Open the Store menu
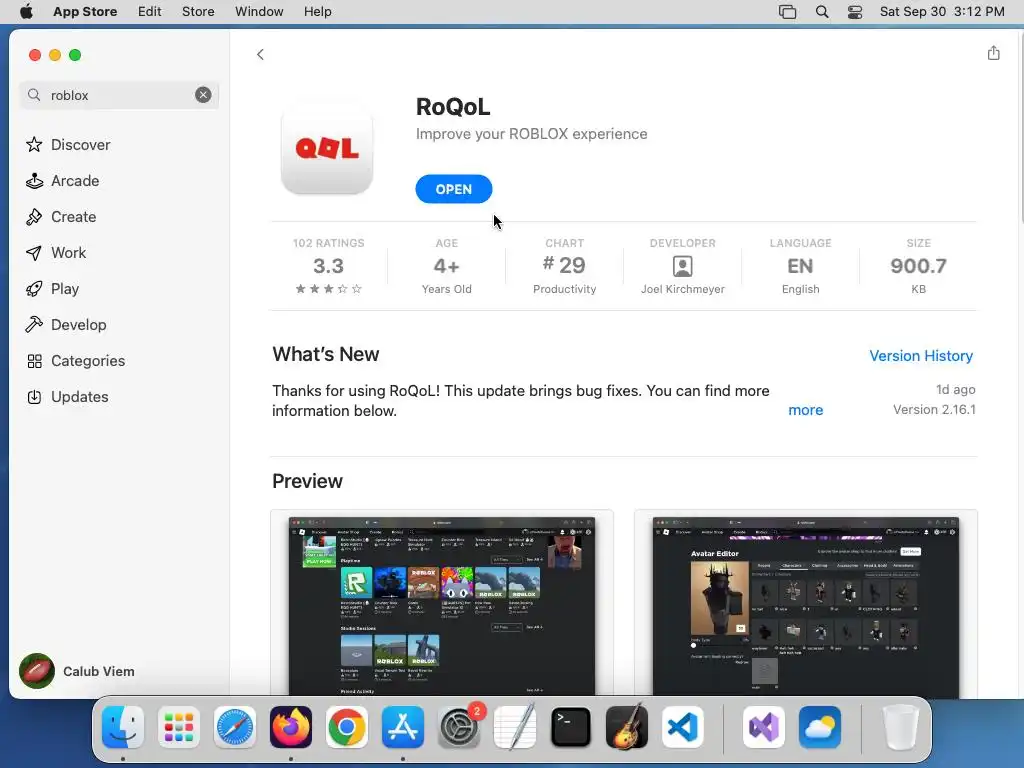Image resolution: width=1024 pixels, height=768 pixels. (198, 12)
